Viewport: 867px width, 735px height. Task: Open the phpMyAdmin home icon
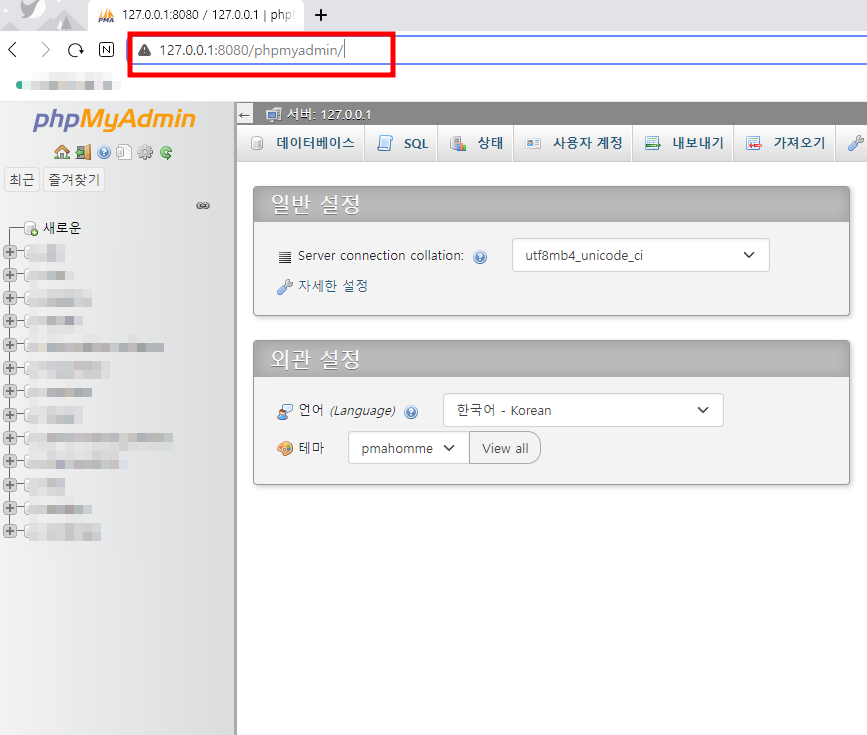click(62, 152)
